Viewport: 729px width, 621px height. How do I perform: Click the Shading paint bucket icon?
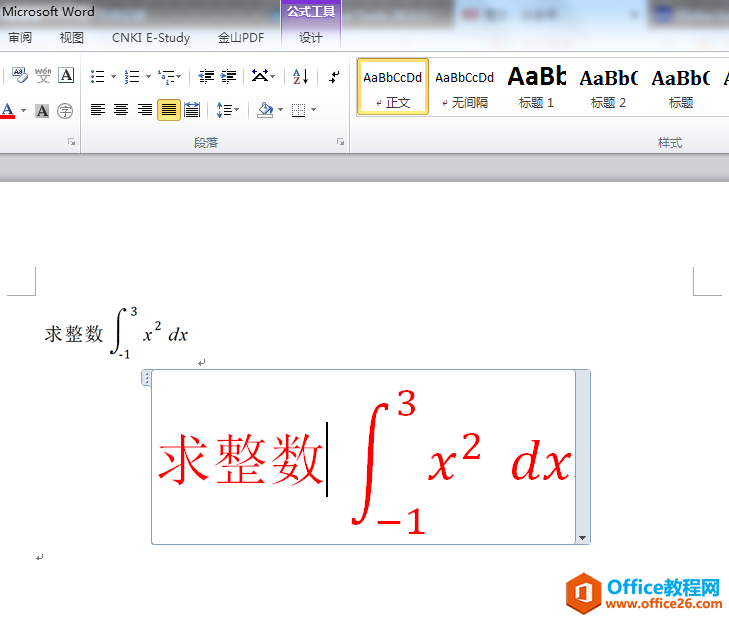pos(265,110)
